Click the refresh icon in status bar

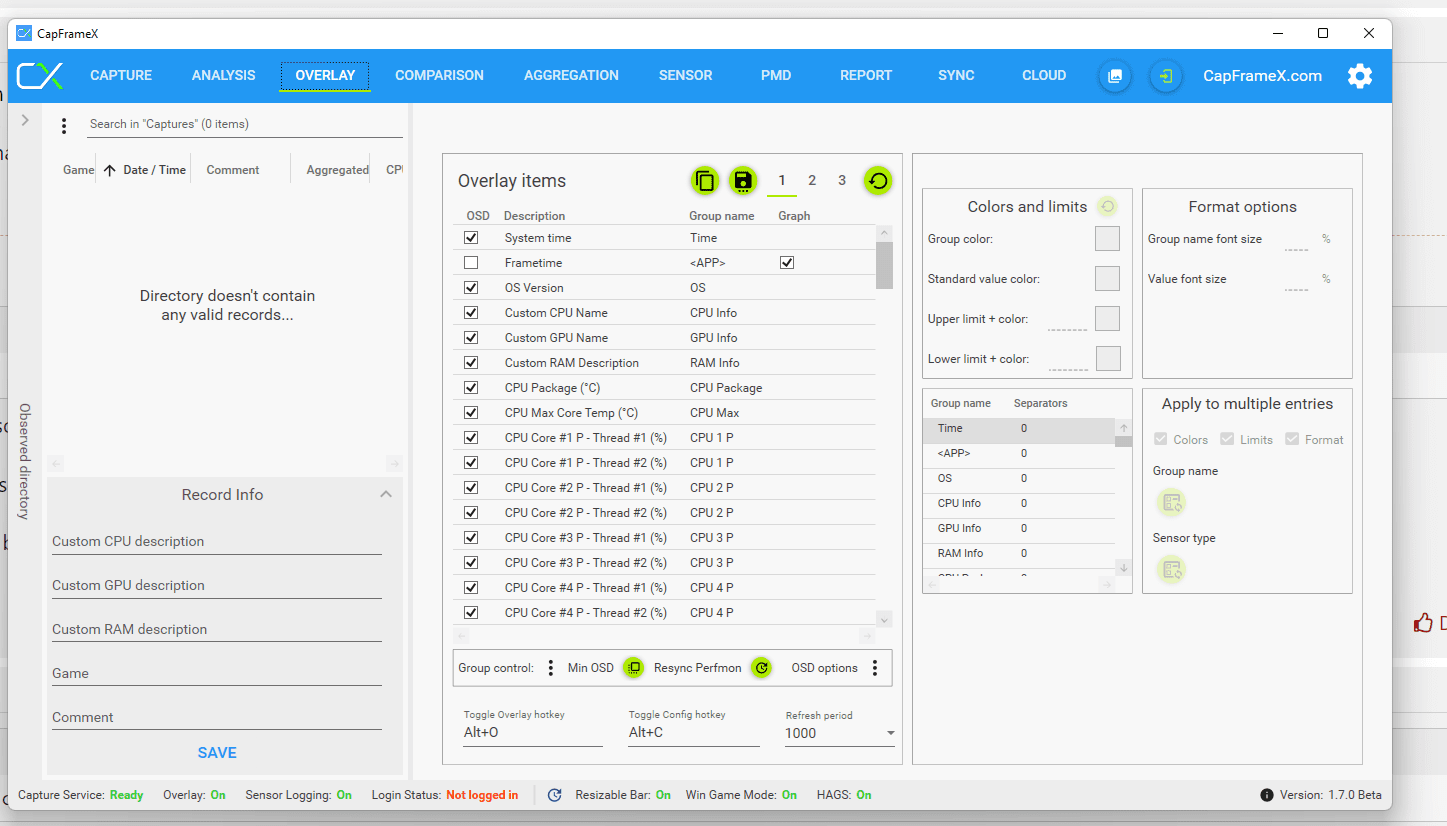click(554, 795)
